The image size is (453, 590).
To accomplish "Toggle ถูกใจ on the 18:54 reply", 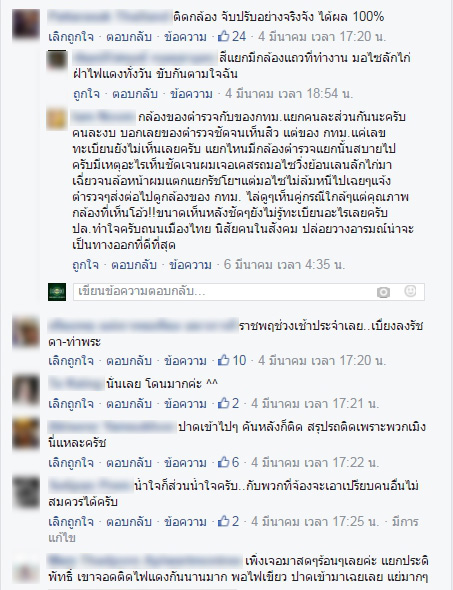I will (x=86, y=94).
